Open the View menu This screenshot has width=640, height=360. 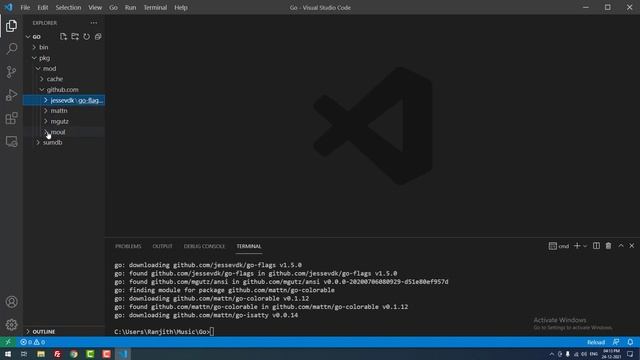pos(95,7)
